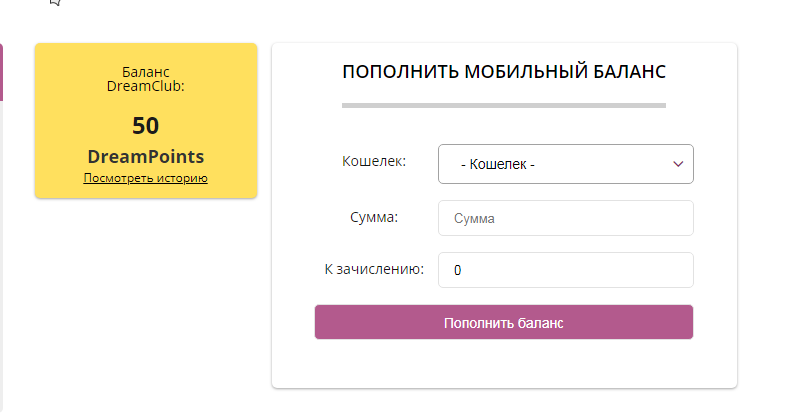The image size is (791, 417).
Task: Click the DreamPoints text on balance card
Action: click(x=146, y=156)
